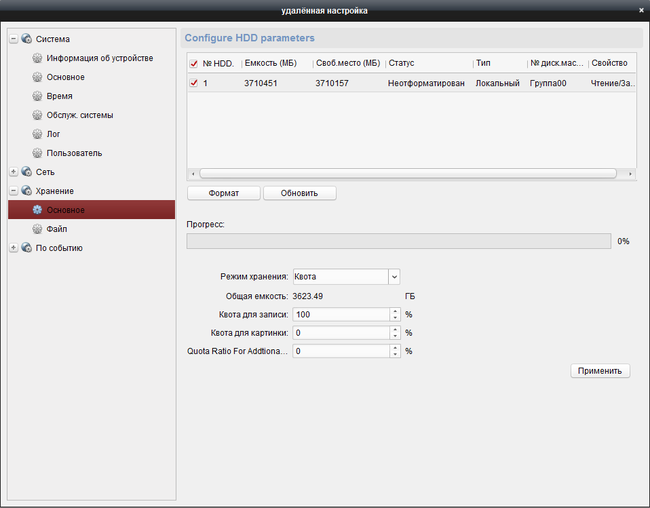
Task: Click the По событию category icon
Action: click(x=26, y=248)
